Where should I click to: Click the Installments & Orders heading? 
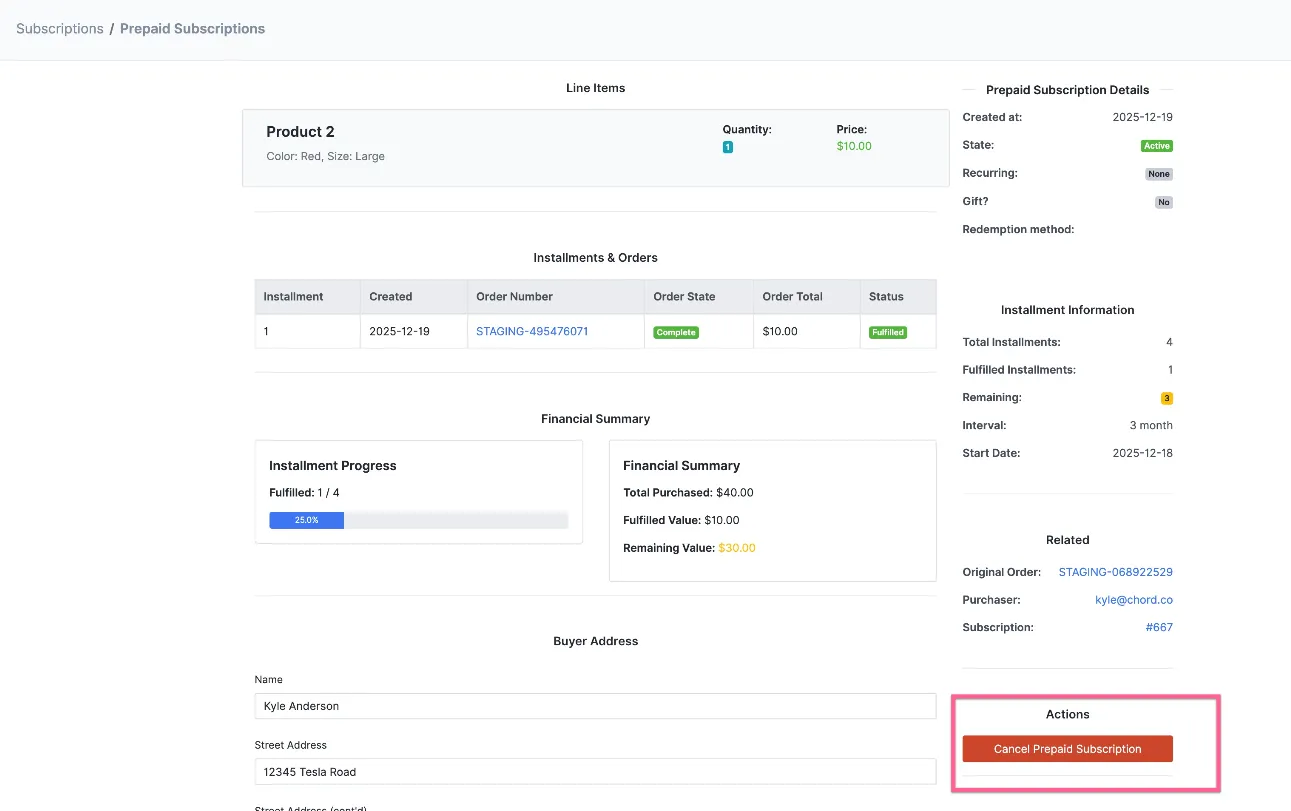point(595,258)
